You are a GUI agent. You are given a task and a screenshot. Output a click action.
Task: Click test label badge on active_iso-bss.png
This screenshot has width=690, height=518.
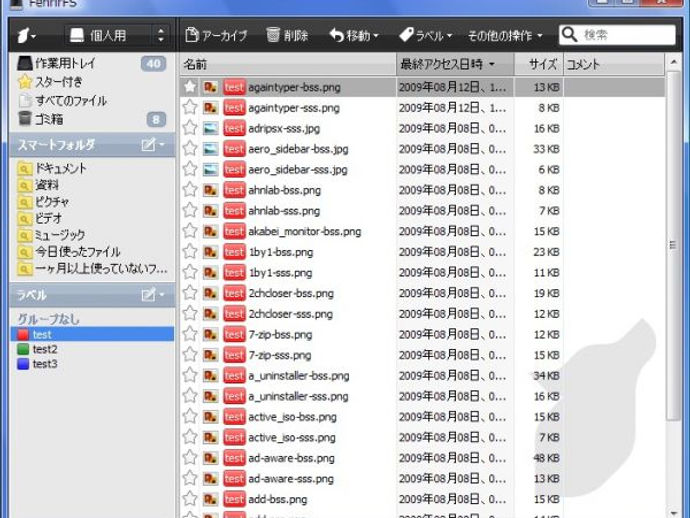[x=234, y=417]
